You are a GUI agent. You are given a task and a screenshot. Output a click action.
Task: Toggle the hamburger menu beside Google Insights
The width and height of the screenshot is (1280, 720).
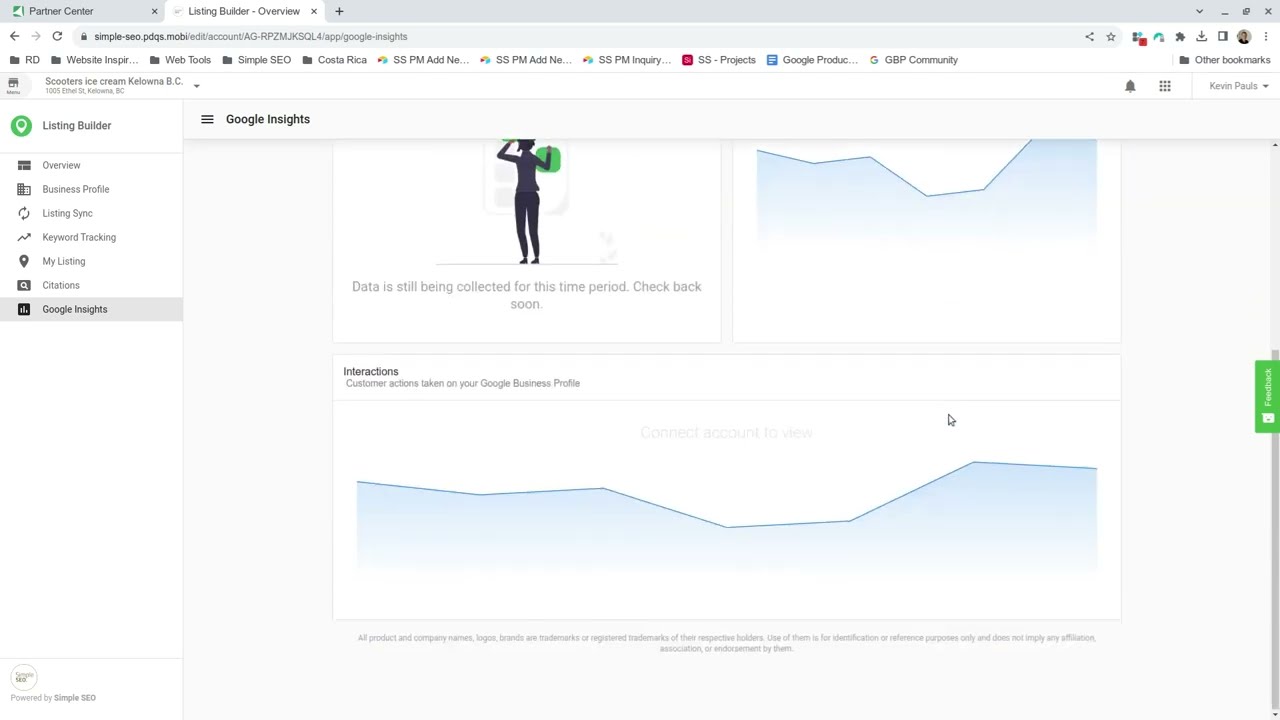click(x=207, y=119)
